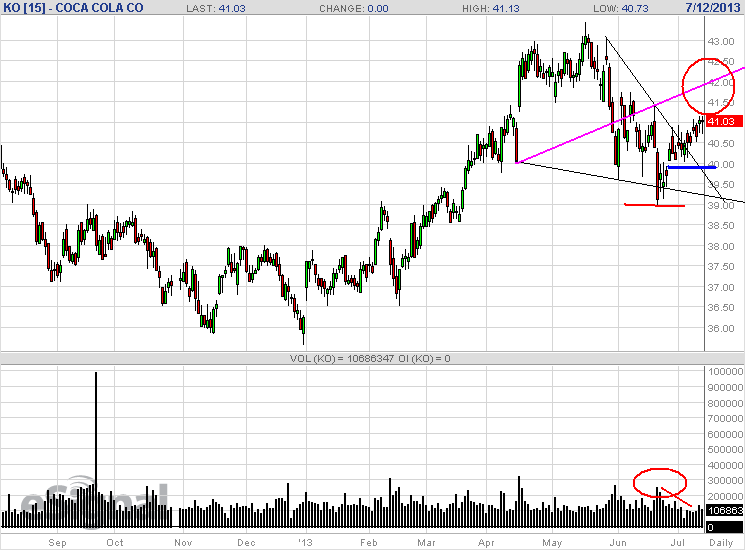Click the Oct month label

coord(115,542)
